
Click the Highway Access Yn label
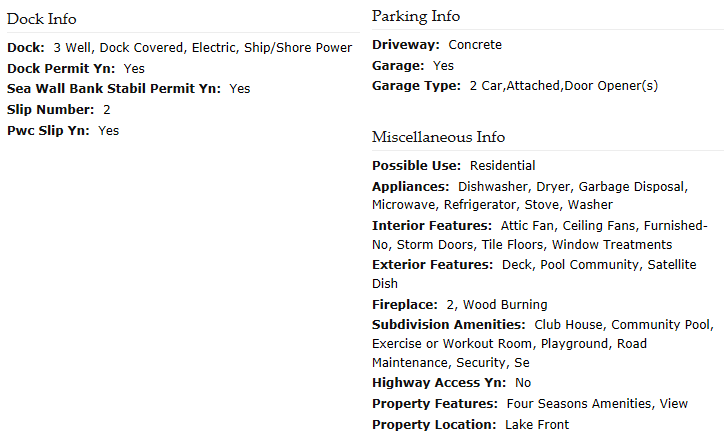click(x=439, y=382)
